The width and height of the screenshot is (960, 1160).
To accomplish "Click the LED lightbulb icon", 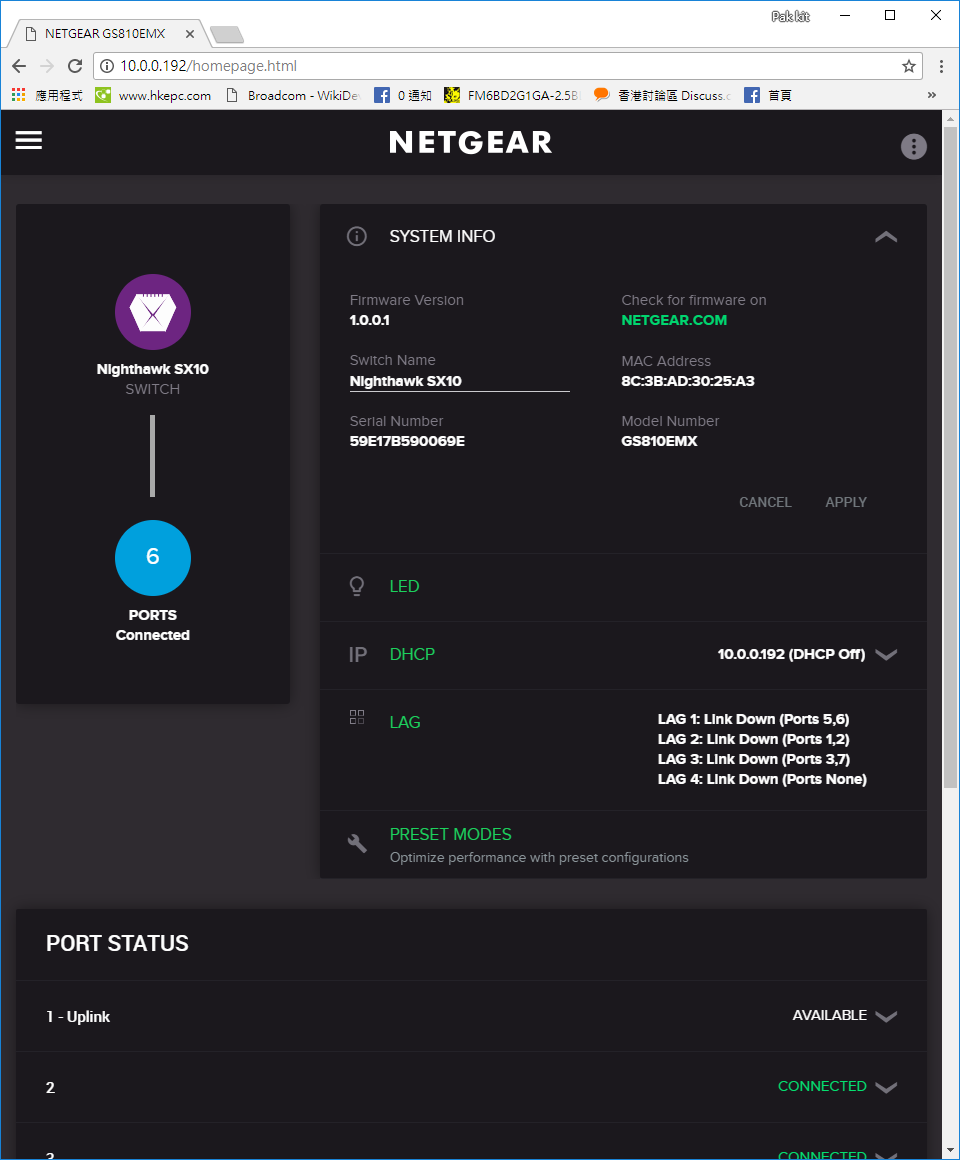I will tap(356, 587).
